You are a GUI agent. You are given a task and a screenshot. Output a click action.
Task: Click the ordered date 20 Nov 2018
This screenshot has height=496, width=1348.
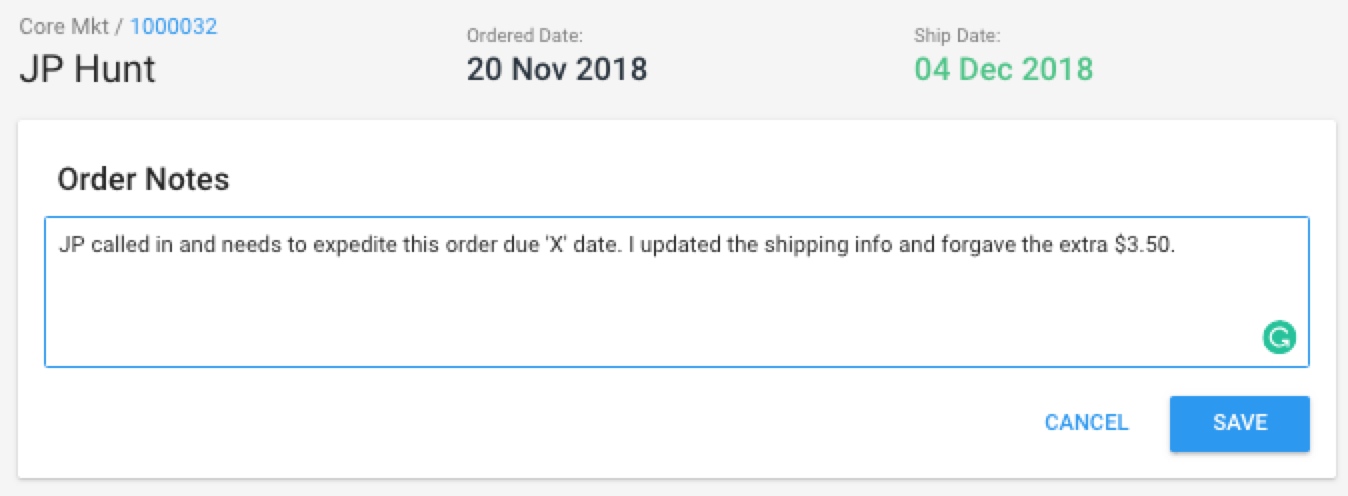pos(557,69)
